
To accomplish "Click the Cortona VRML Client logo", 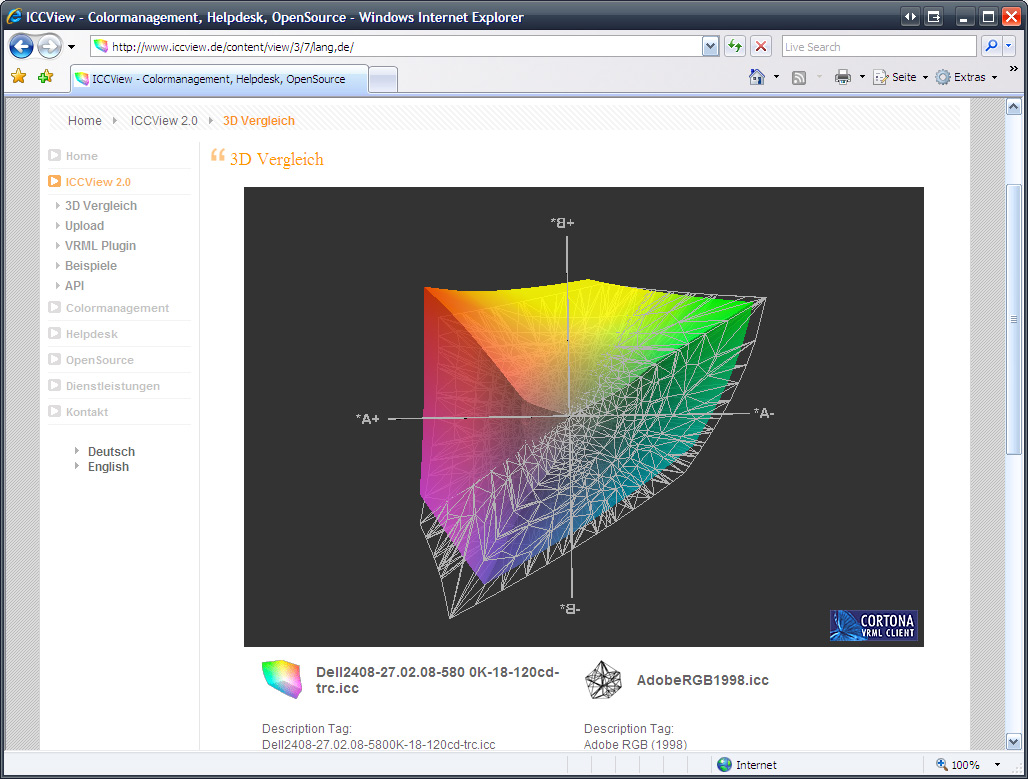I will point(873,625).
